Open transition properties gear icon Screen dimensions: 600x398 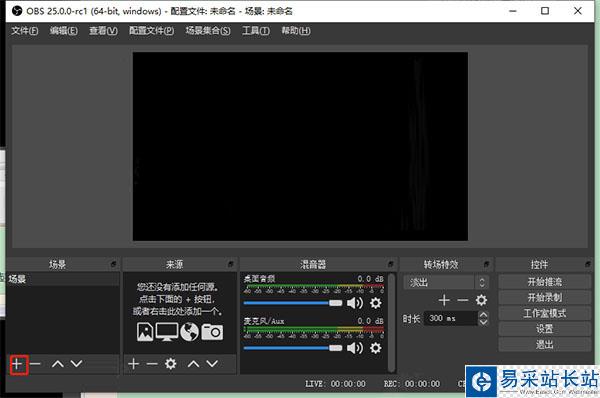pyautogui.click(x=481, y=300)
